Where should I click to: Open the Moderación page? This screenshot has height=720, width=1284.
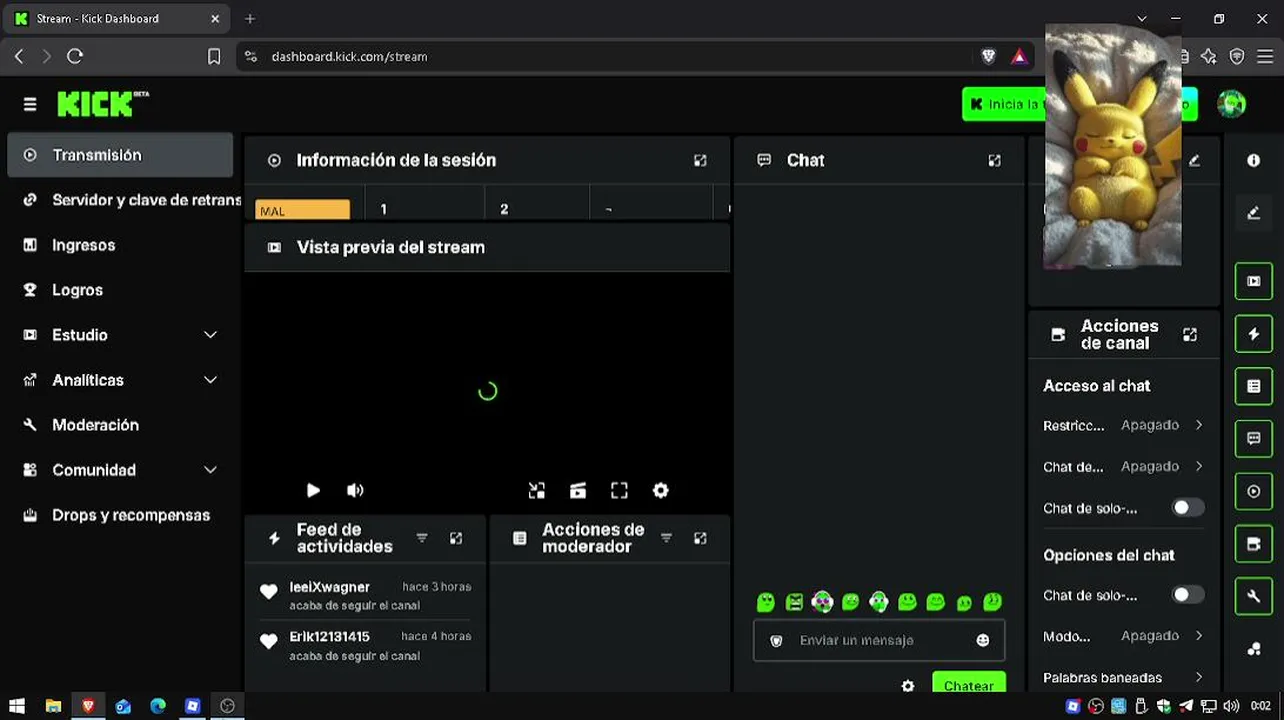point(120,425)
